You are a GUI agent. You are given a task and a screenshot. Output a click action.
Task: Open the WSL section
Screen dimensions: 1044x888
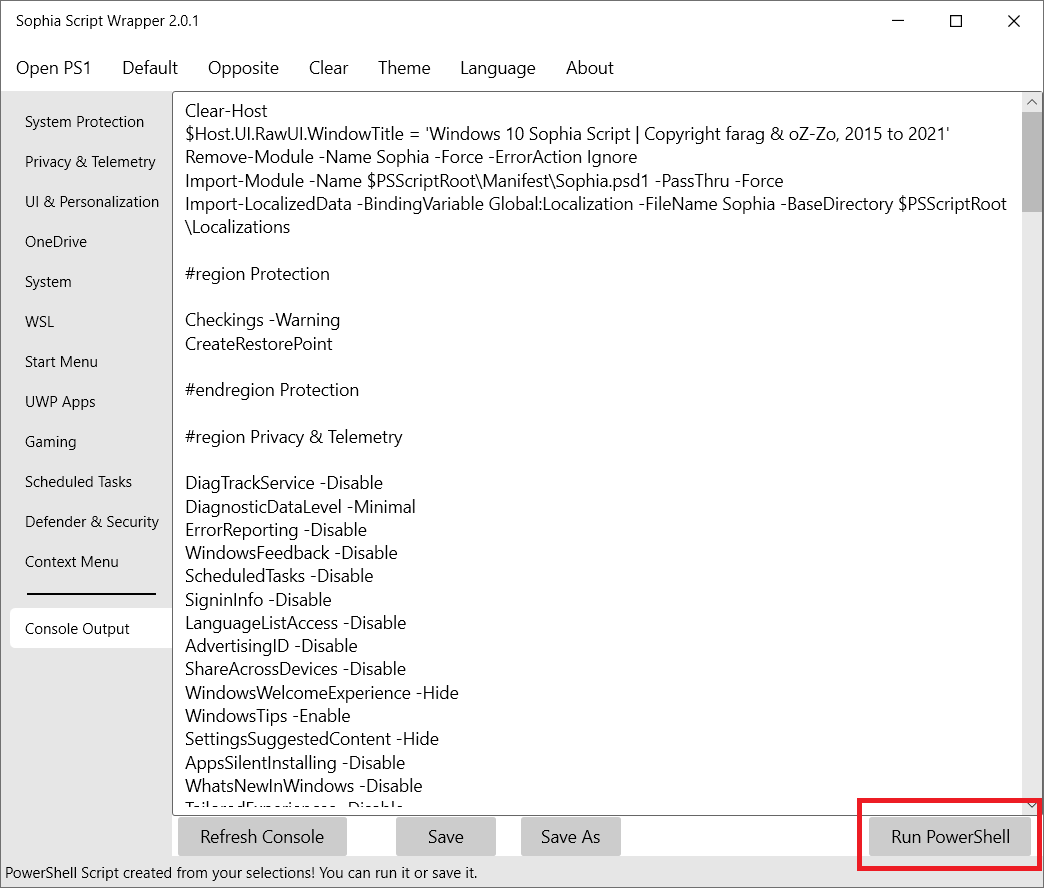(x=39, y=322)
